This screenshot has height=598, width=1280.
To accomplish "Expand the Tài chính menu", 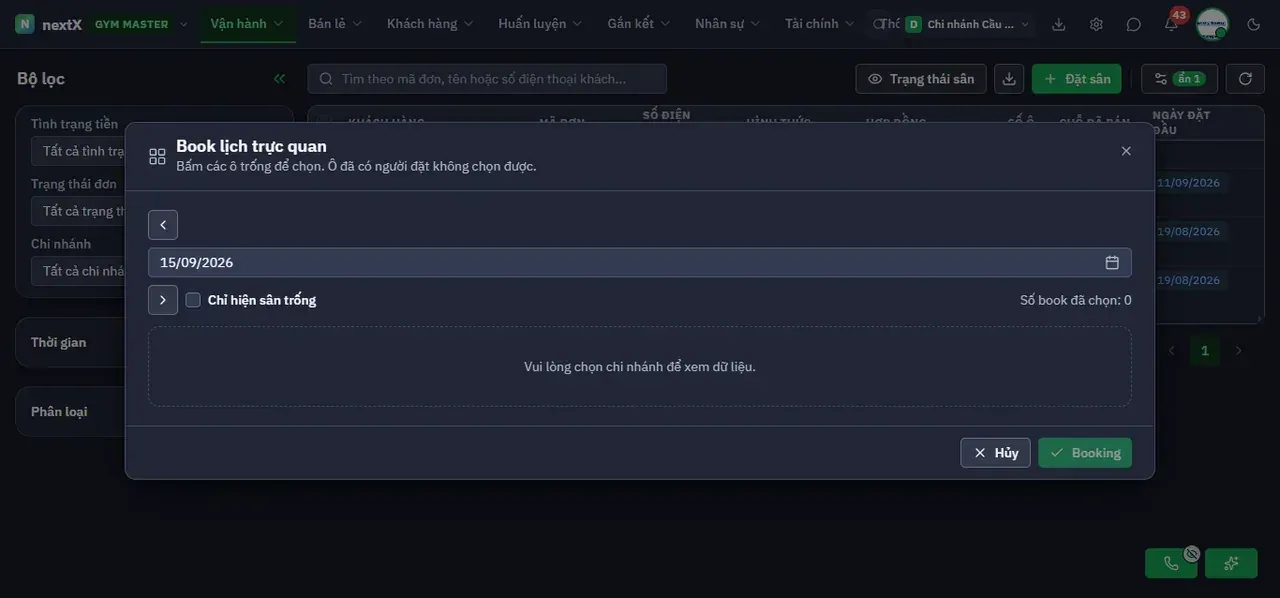I will coord(820,24).
